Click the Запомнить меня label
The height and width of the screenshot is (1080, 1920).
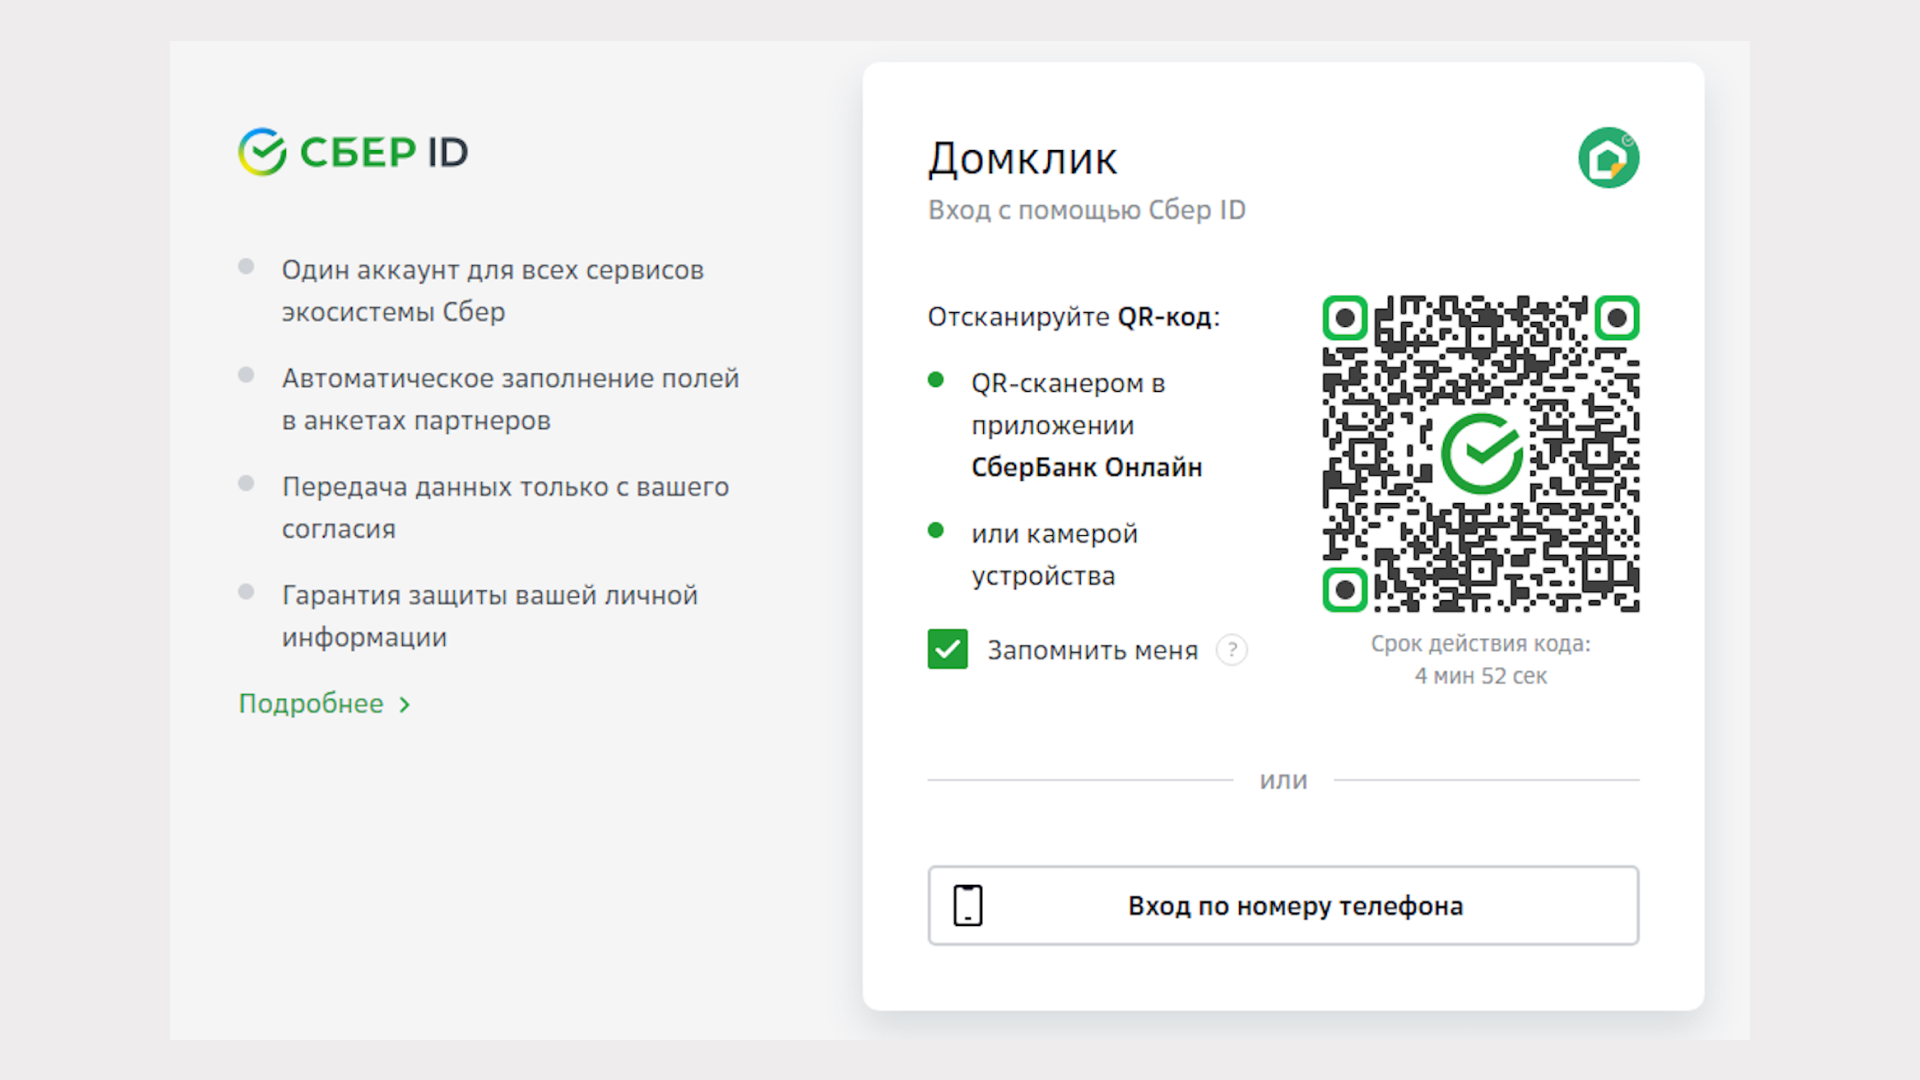[x=1092, y=651]
